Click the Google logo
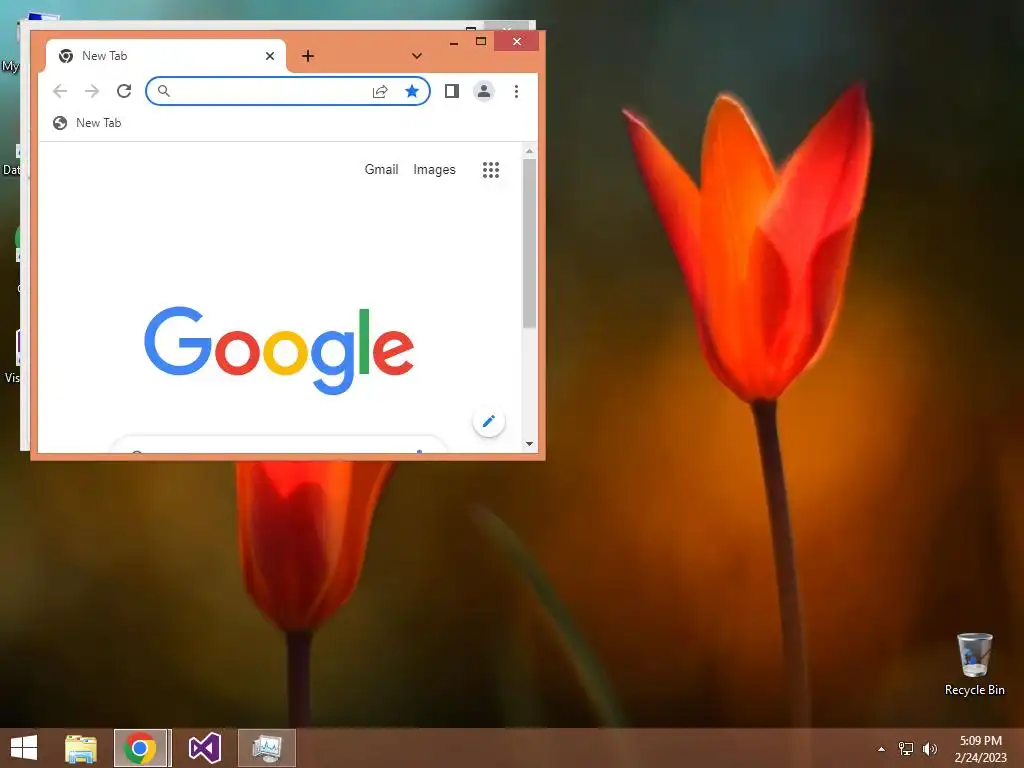Screen dimensions: 1024x768 click(x=279, y=349)
